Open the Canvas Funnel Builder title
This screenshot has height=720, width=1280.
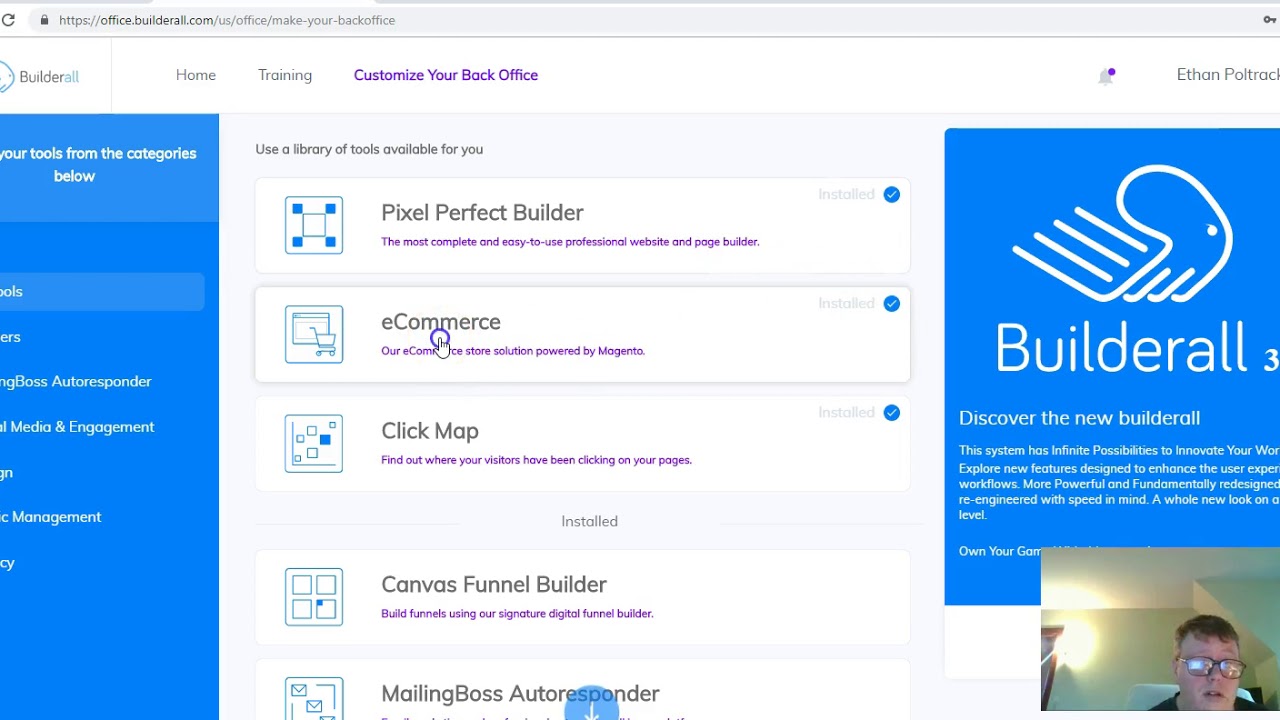494,585
